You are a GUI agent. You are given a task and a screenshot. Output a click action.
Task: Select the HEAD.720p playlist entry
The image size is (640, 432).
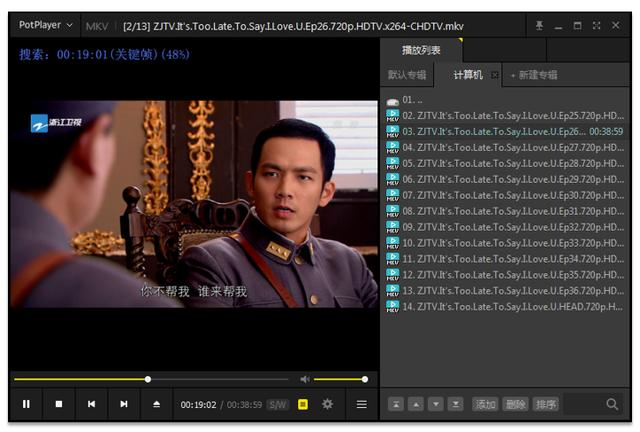[504, 307]
